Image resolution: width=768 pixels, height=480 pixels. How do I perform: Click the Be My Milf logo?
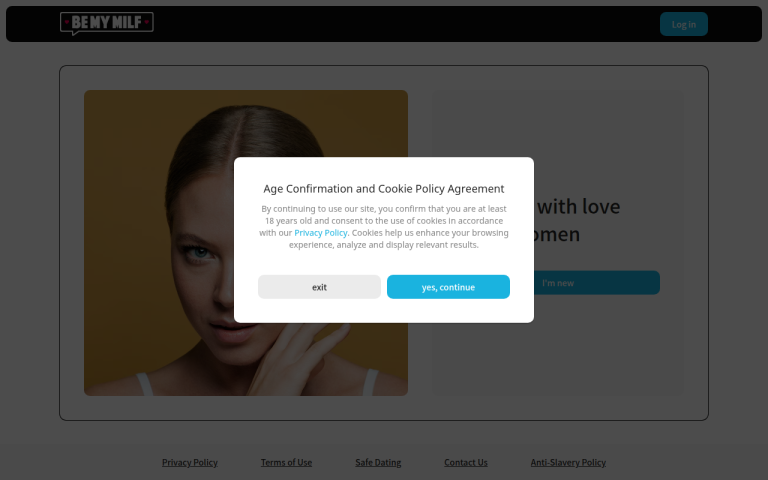pos(107,23)
